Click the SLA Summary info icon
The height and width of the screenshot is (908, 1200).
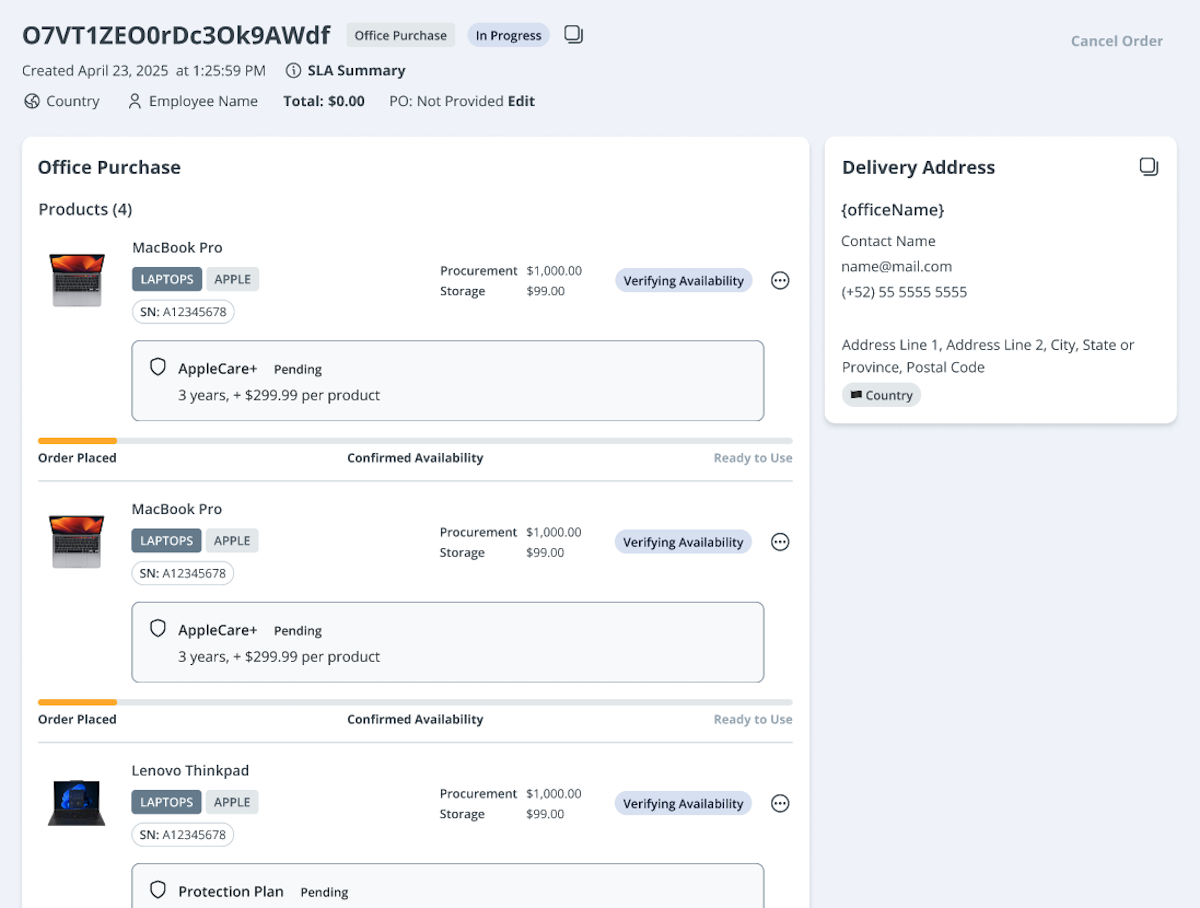tap(293, 71)
